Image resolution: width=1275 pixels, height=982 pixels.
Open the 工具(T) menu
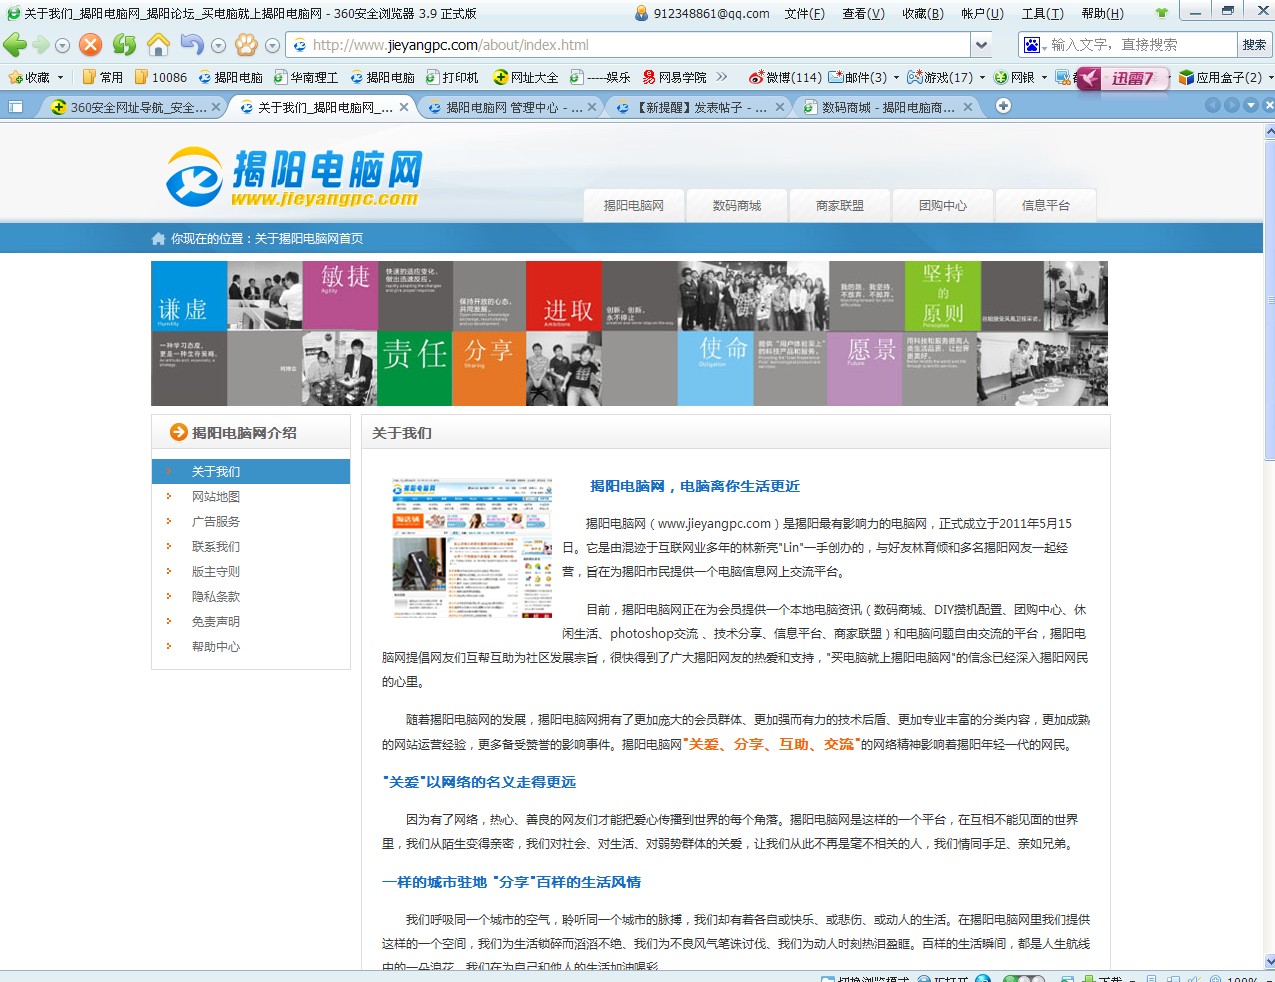(x=1043, y=13)
